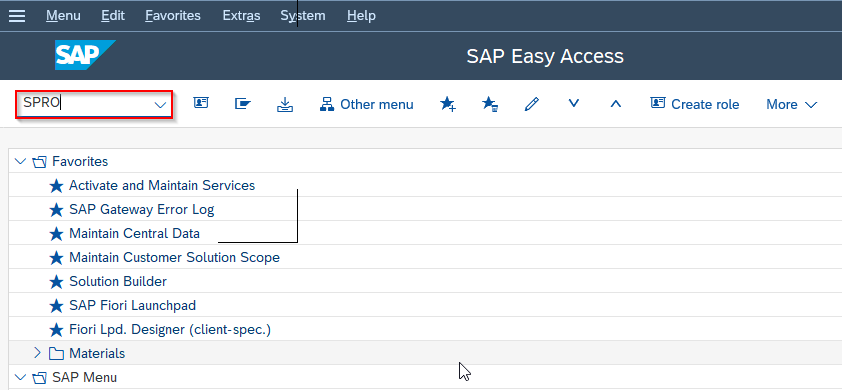This screenshot has height=390, width=842.
Task: Move favorite down with the down arrow
Action: coord(574,103)
